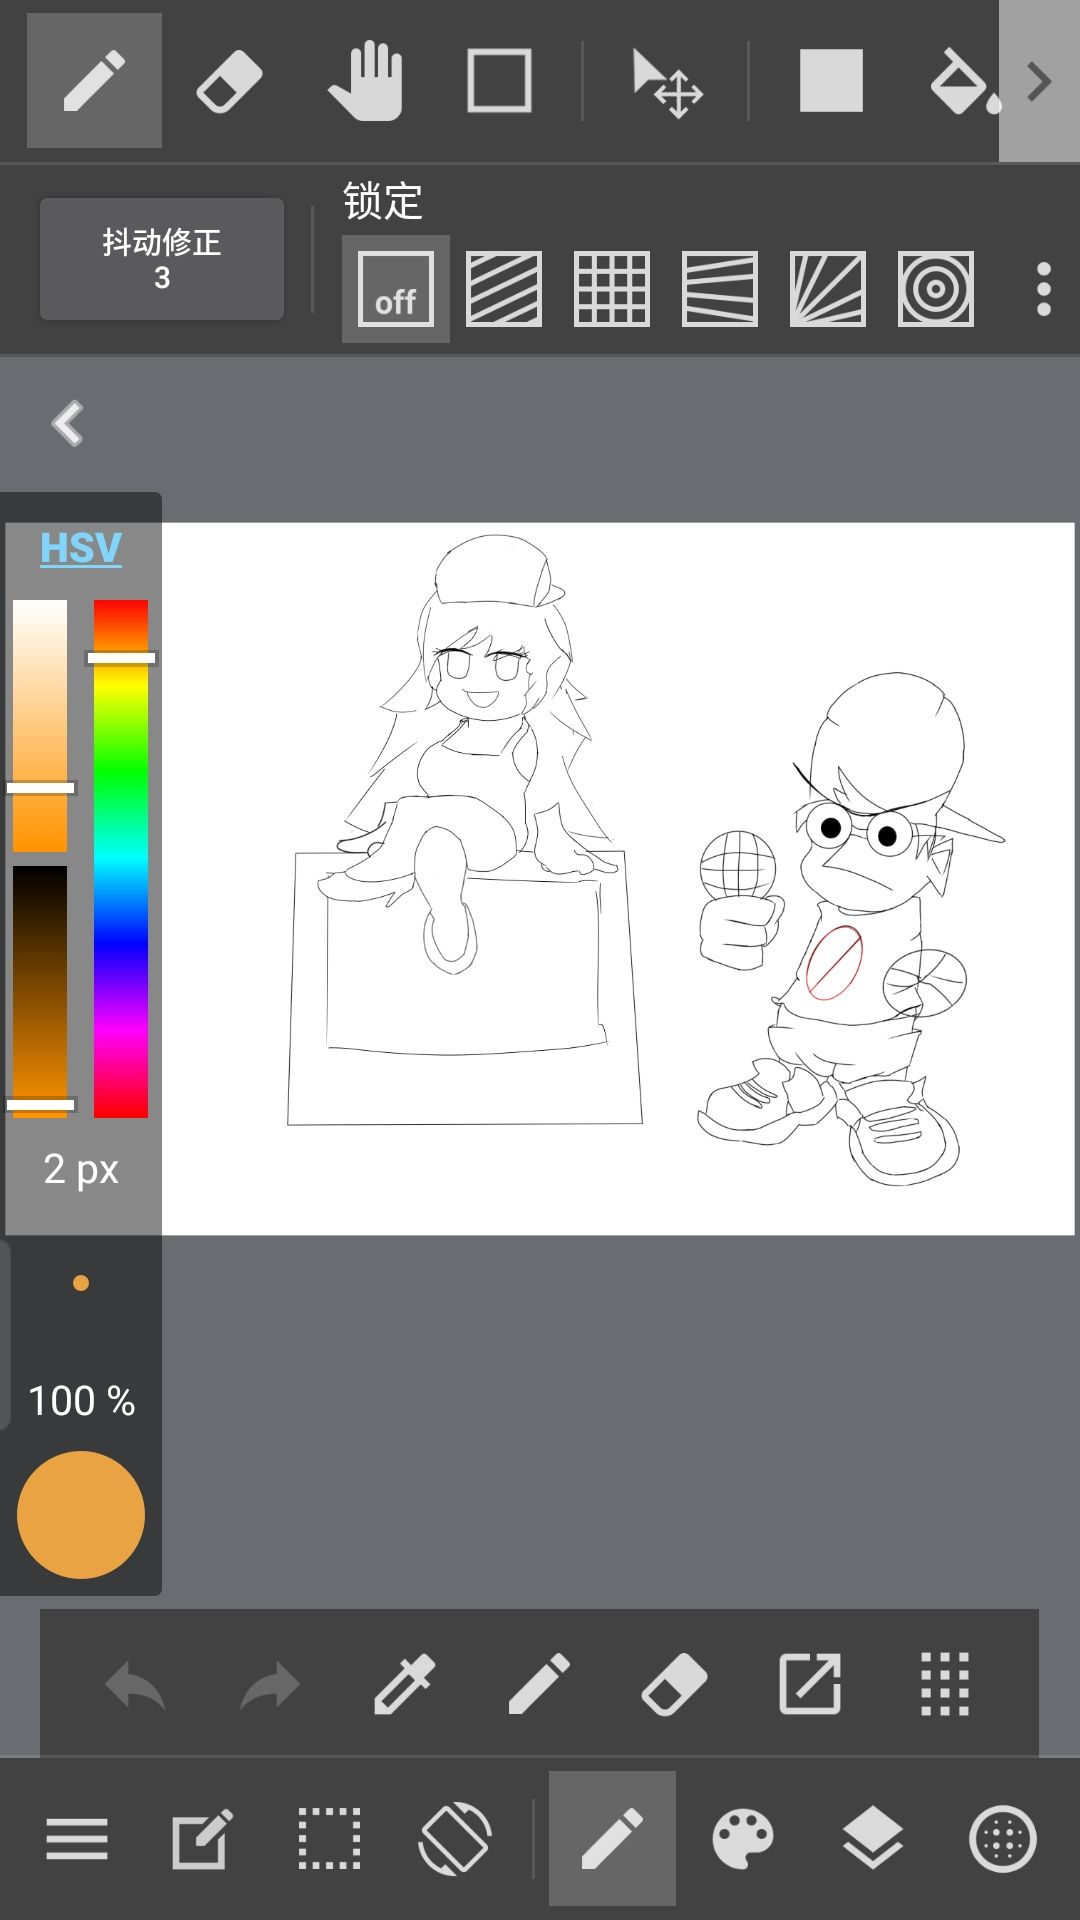Switch color mode via HSV link
1080x1920 pixels.
point(81,548)
